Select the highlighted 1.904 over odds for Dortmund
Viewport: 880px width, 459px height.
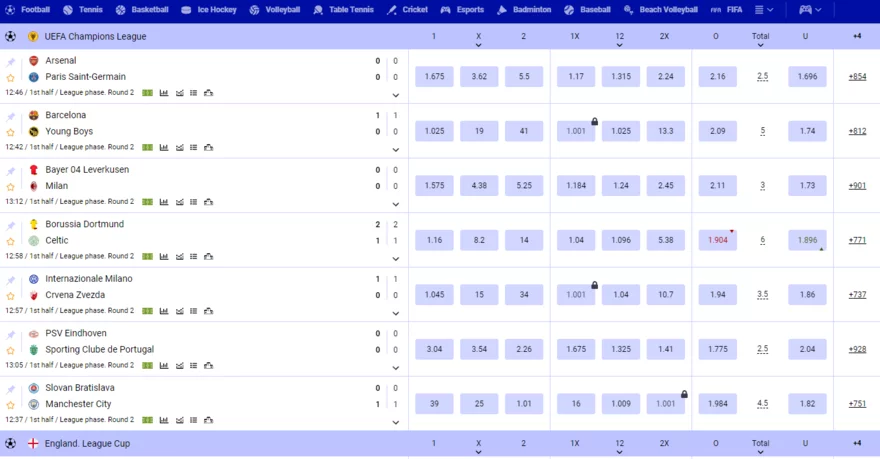click(717, 240)
